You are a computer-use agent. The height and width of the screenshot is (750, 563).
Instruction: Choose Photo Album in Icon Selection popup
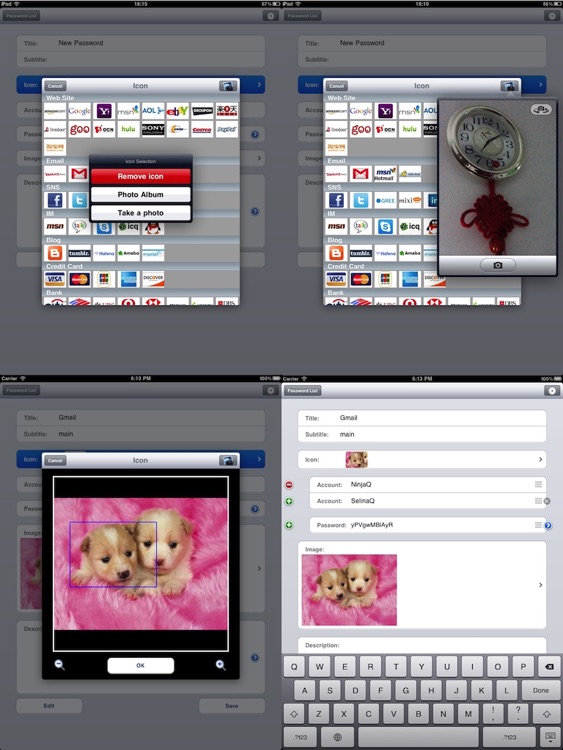coord(141,195)
